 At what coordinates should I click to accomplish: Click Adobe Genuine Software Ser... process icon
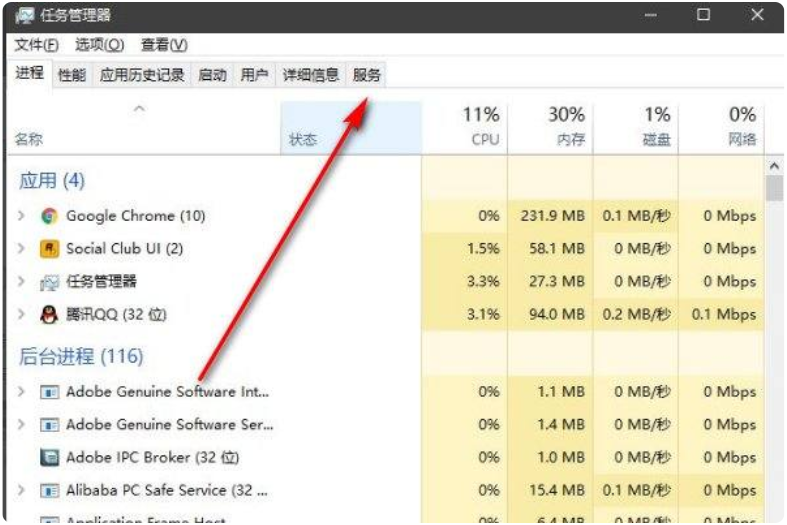coord(49,425)
